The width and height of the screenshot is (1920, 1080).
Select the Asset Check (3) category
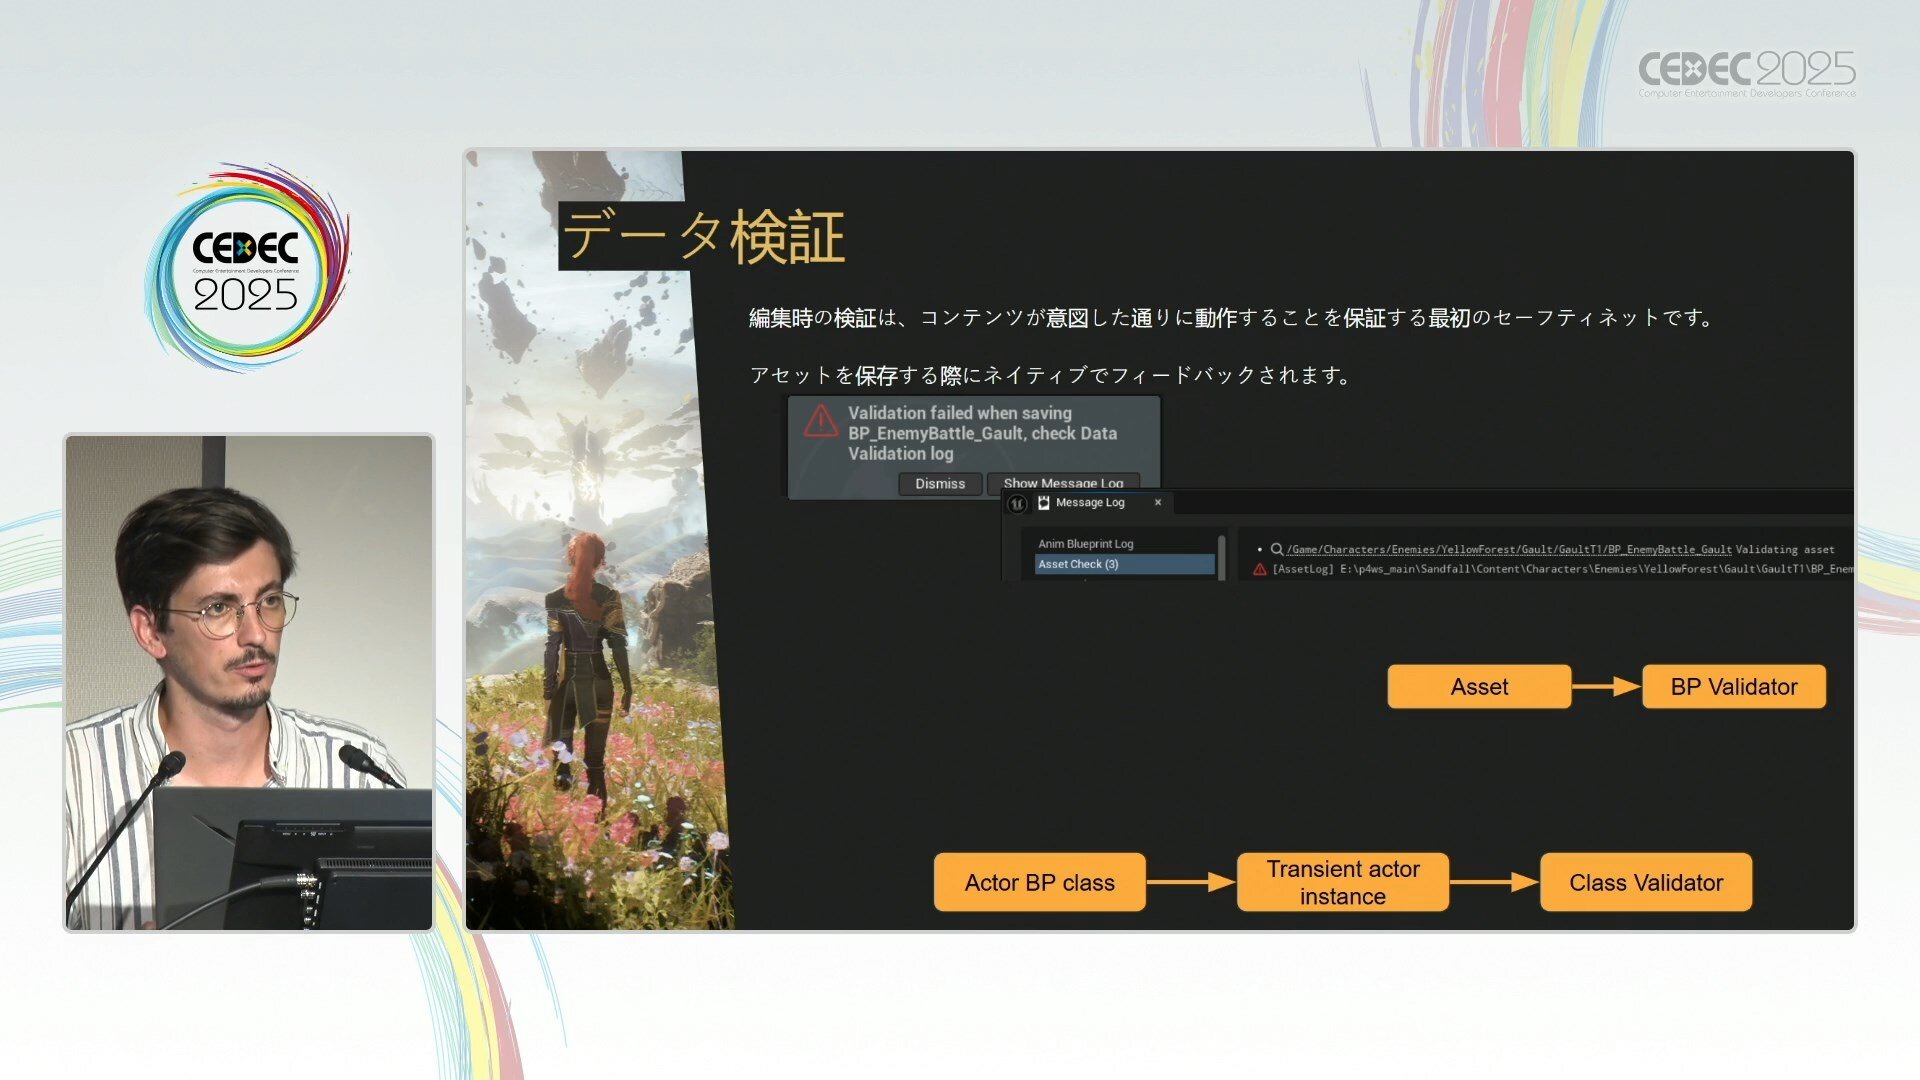point(1125,564)
